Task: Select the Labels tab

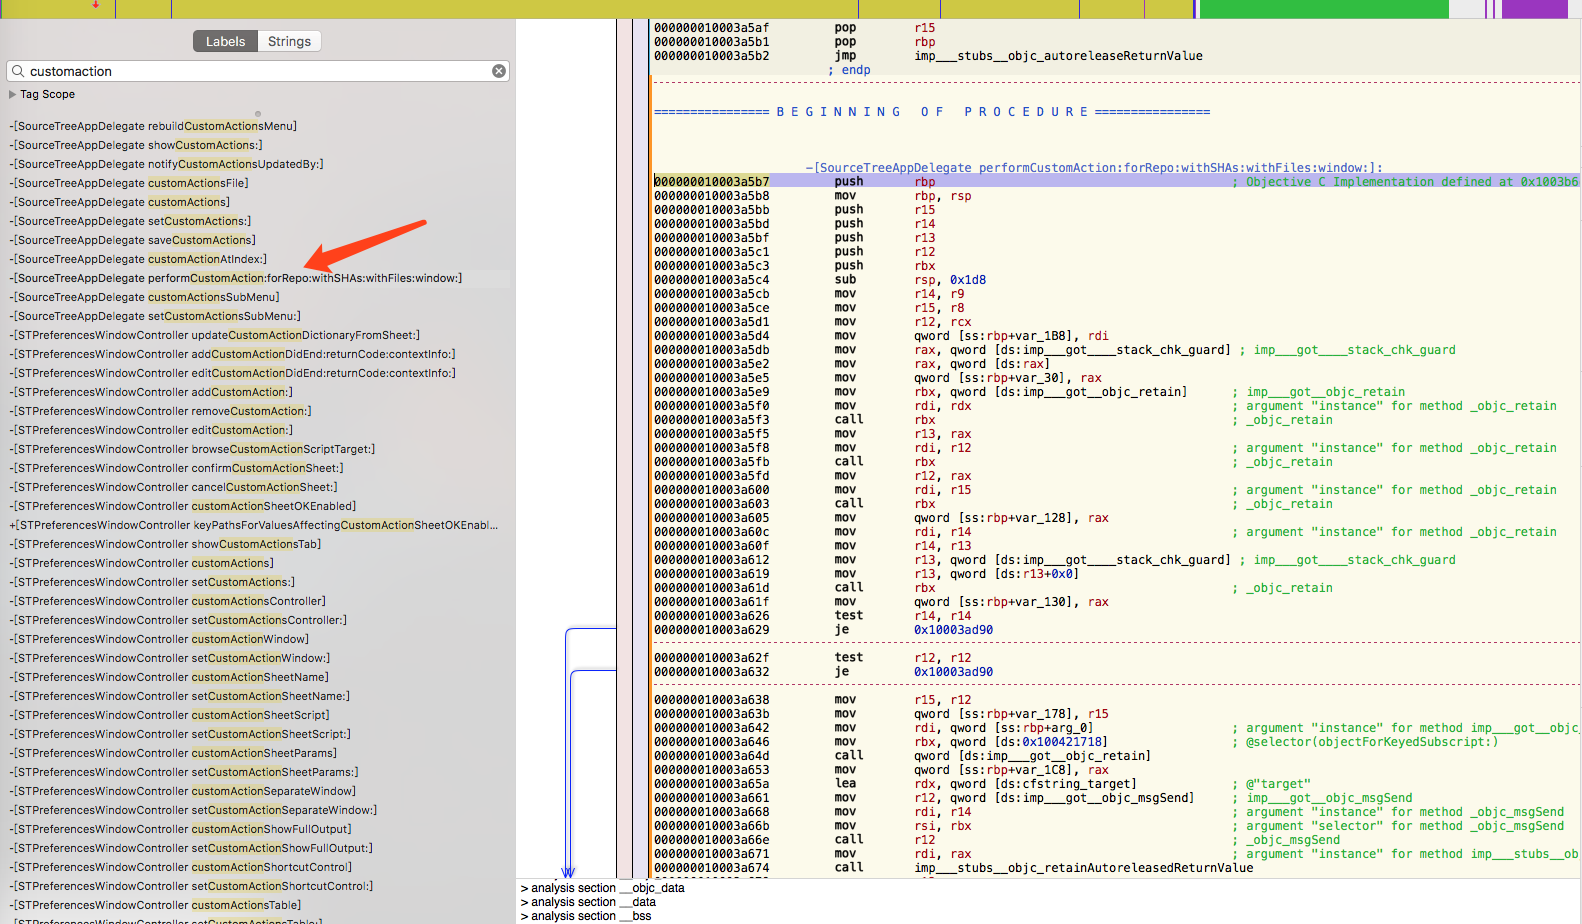Action: click(x=225, y=41)
